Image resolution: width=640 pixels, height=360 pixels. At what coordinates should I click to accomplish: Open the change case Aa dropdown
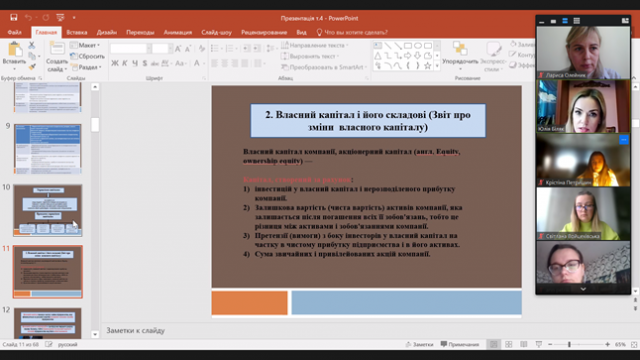pos(180,63)
